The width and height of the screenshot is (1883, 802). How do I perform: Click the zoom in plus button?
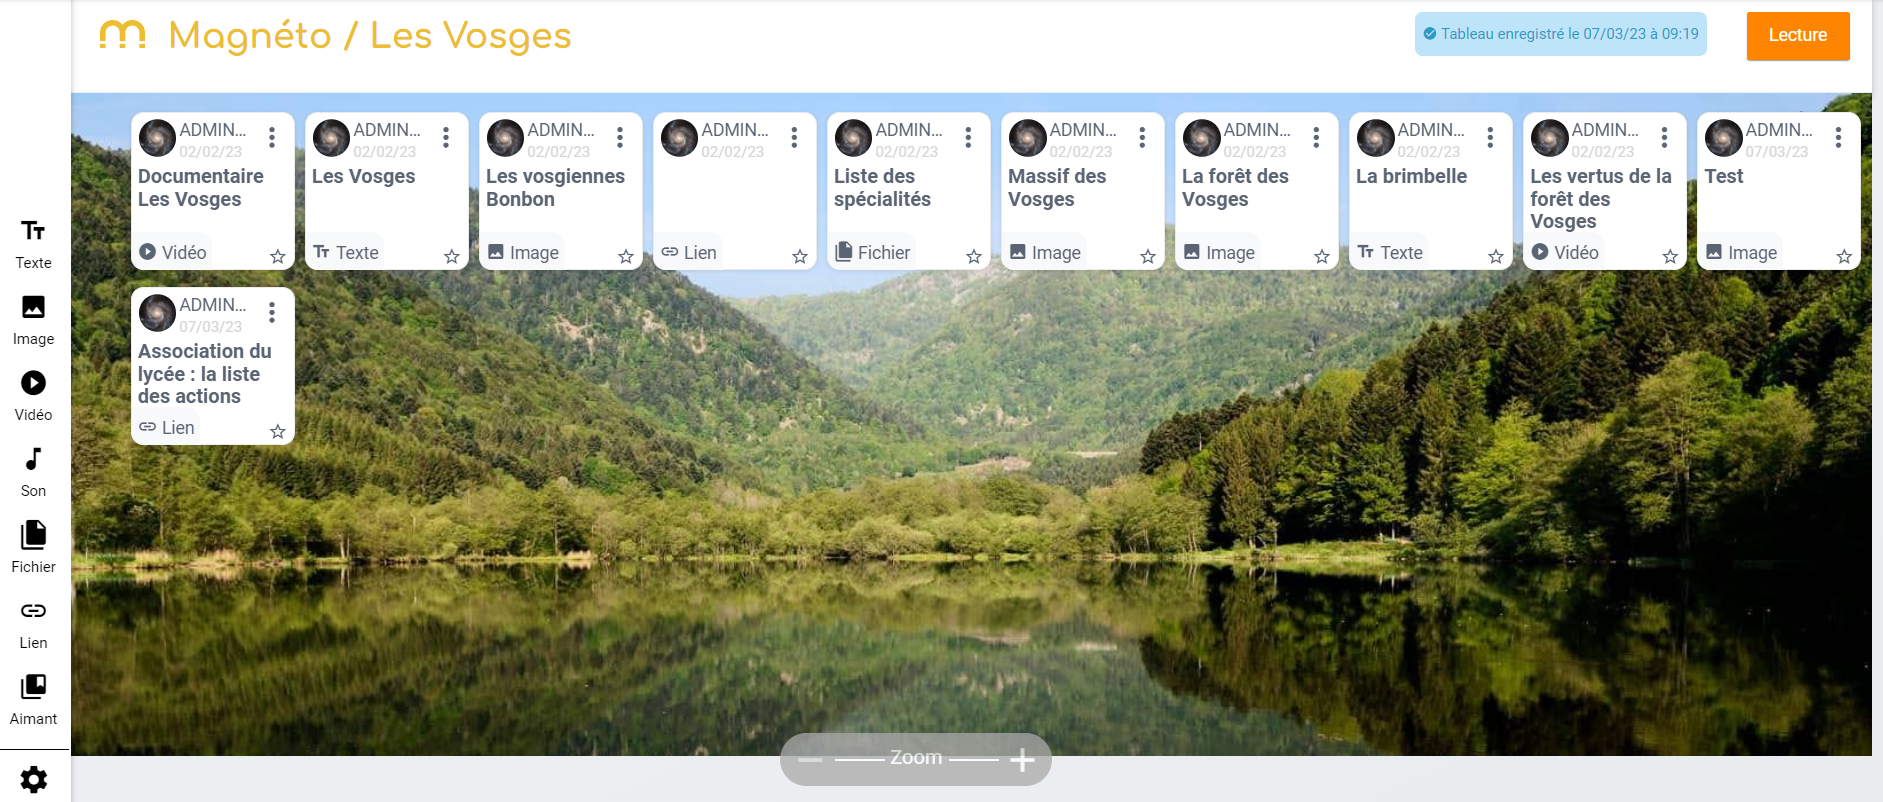[x=1022, y=760]
